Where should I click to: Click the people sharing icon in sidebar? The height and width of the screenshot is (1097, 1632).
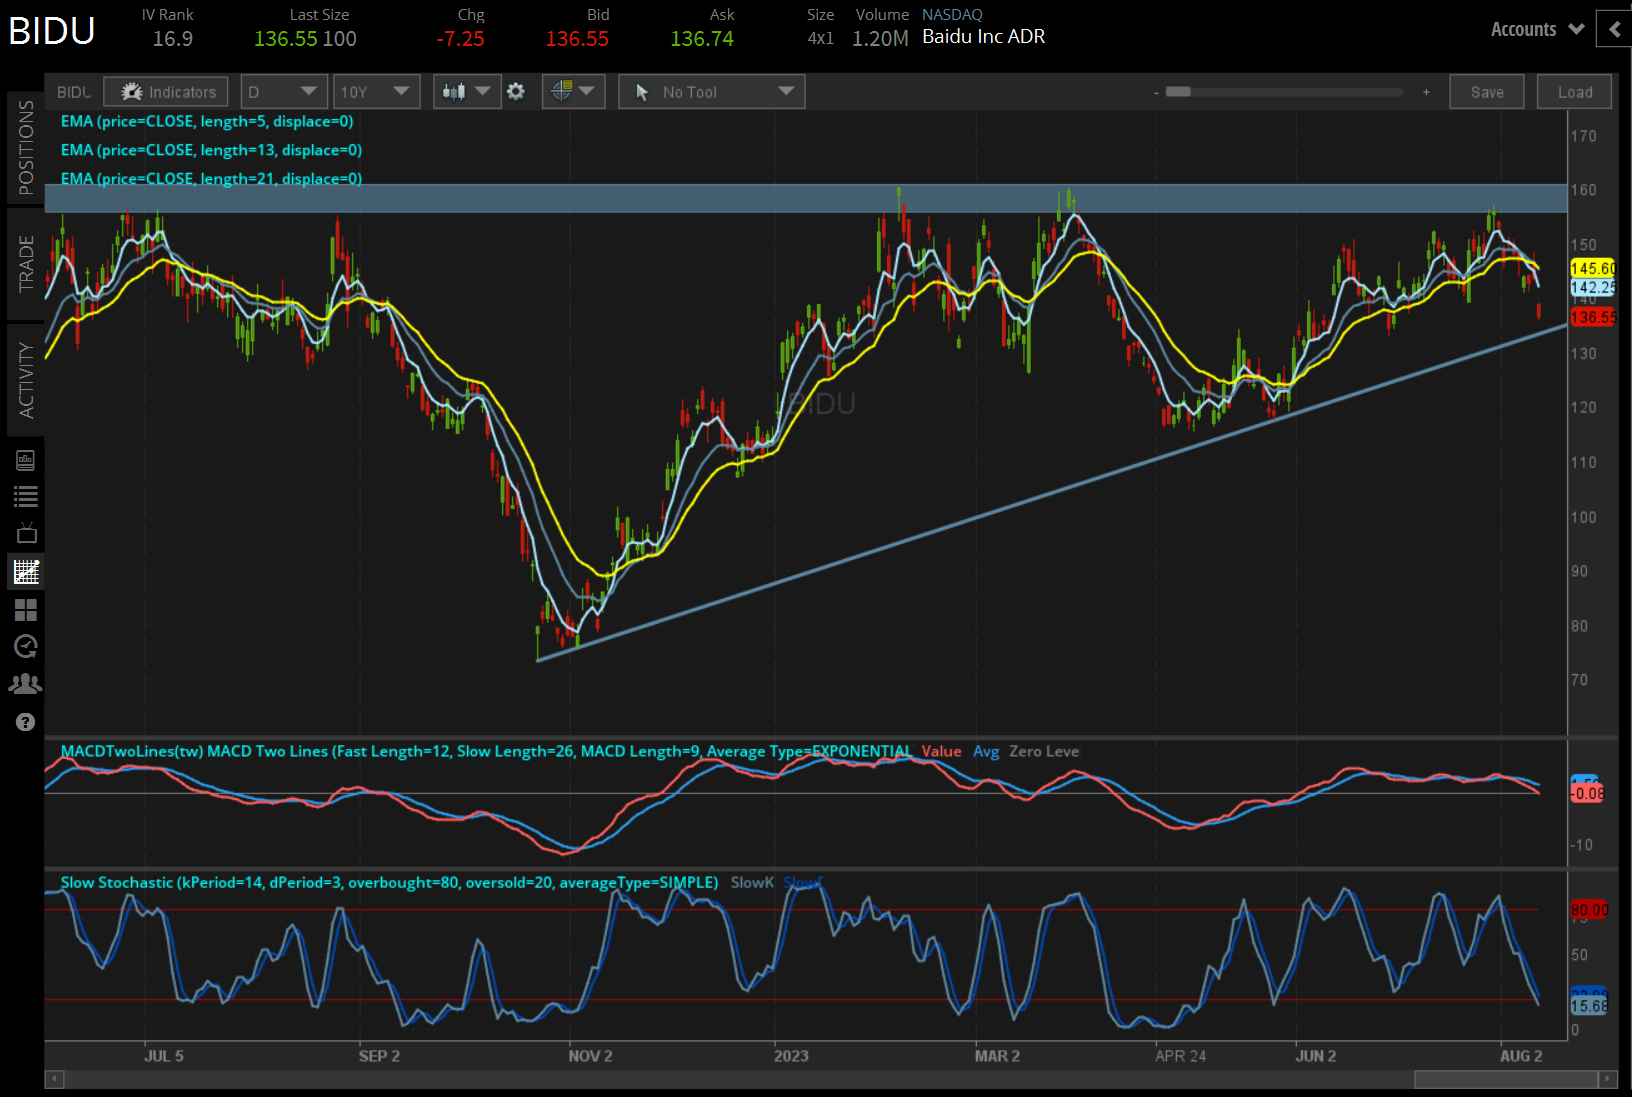tap(25, 683)
